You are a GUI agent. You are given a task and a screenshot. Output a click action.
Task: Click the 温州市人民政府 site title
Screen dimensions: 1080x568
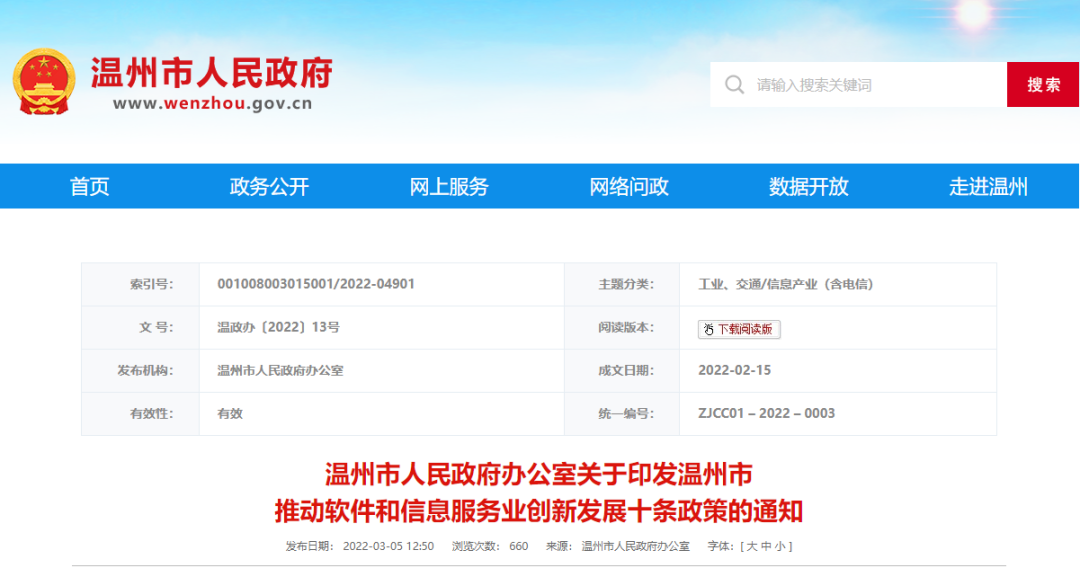[x=212, y=73]
